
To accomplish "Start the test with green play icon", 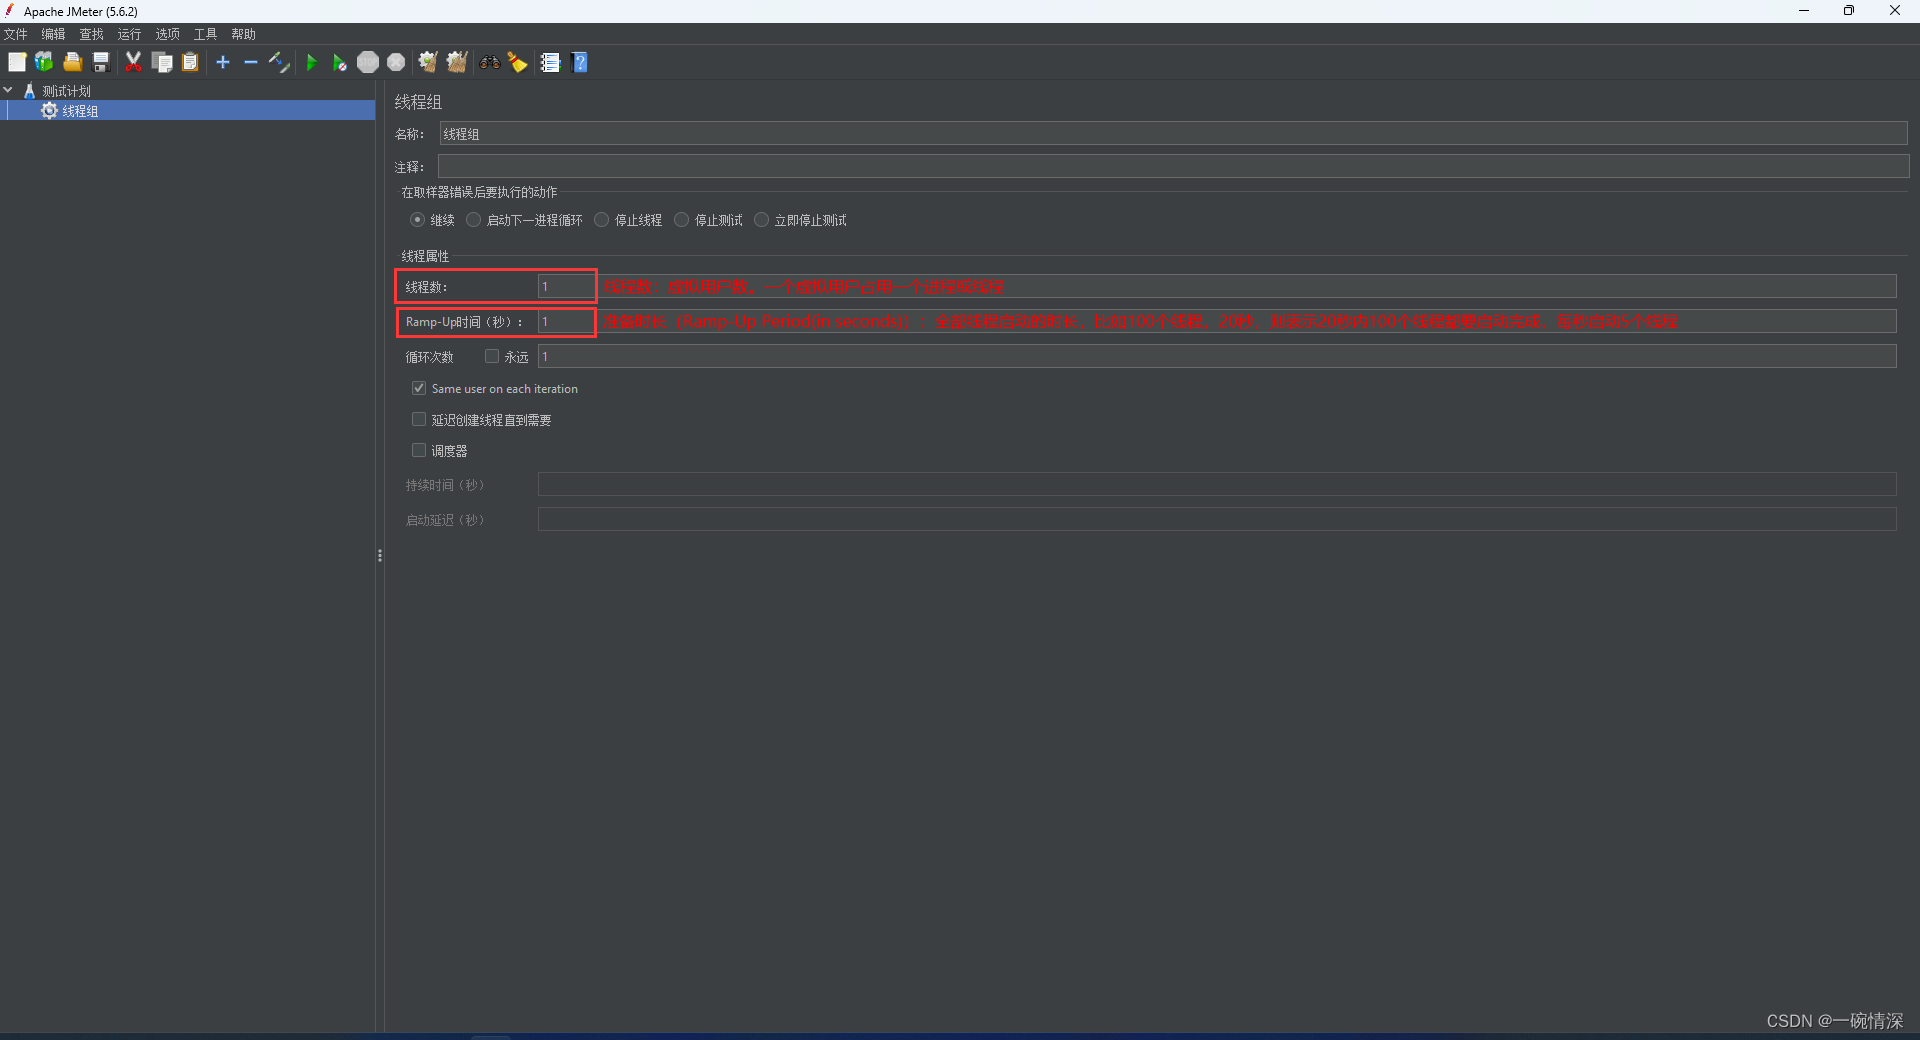I will 312,62.
